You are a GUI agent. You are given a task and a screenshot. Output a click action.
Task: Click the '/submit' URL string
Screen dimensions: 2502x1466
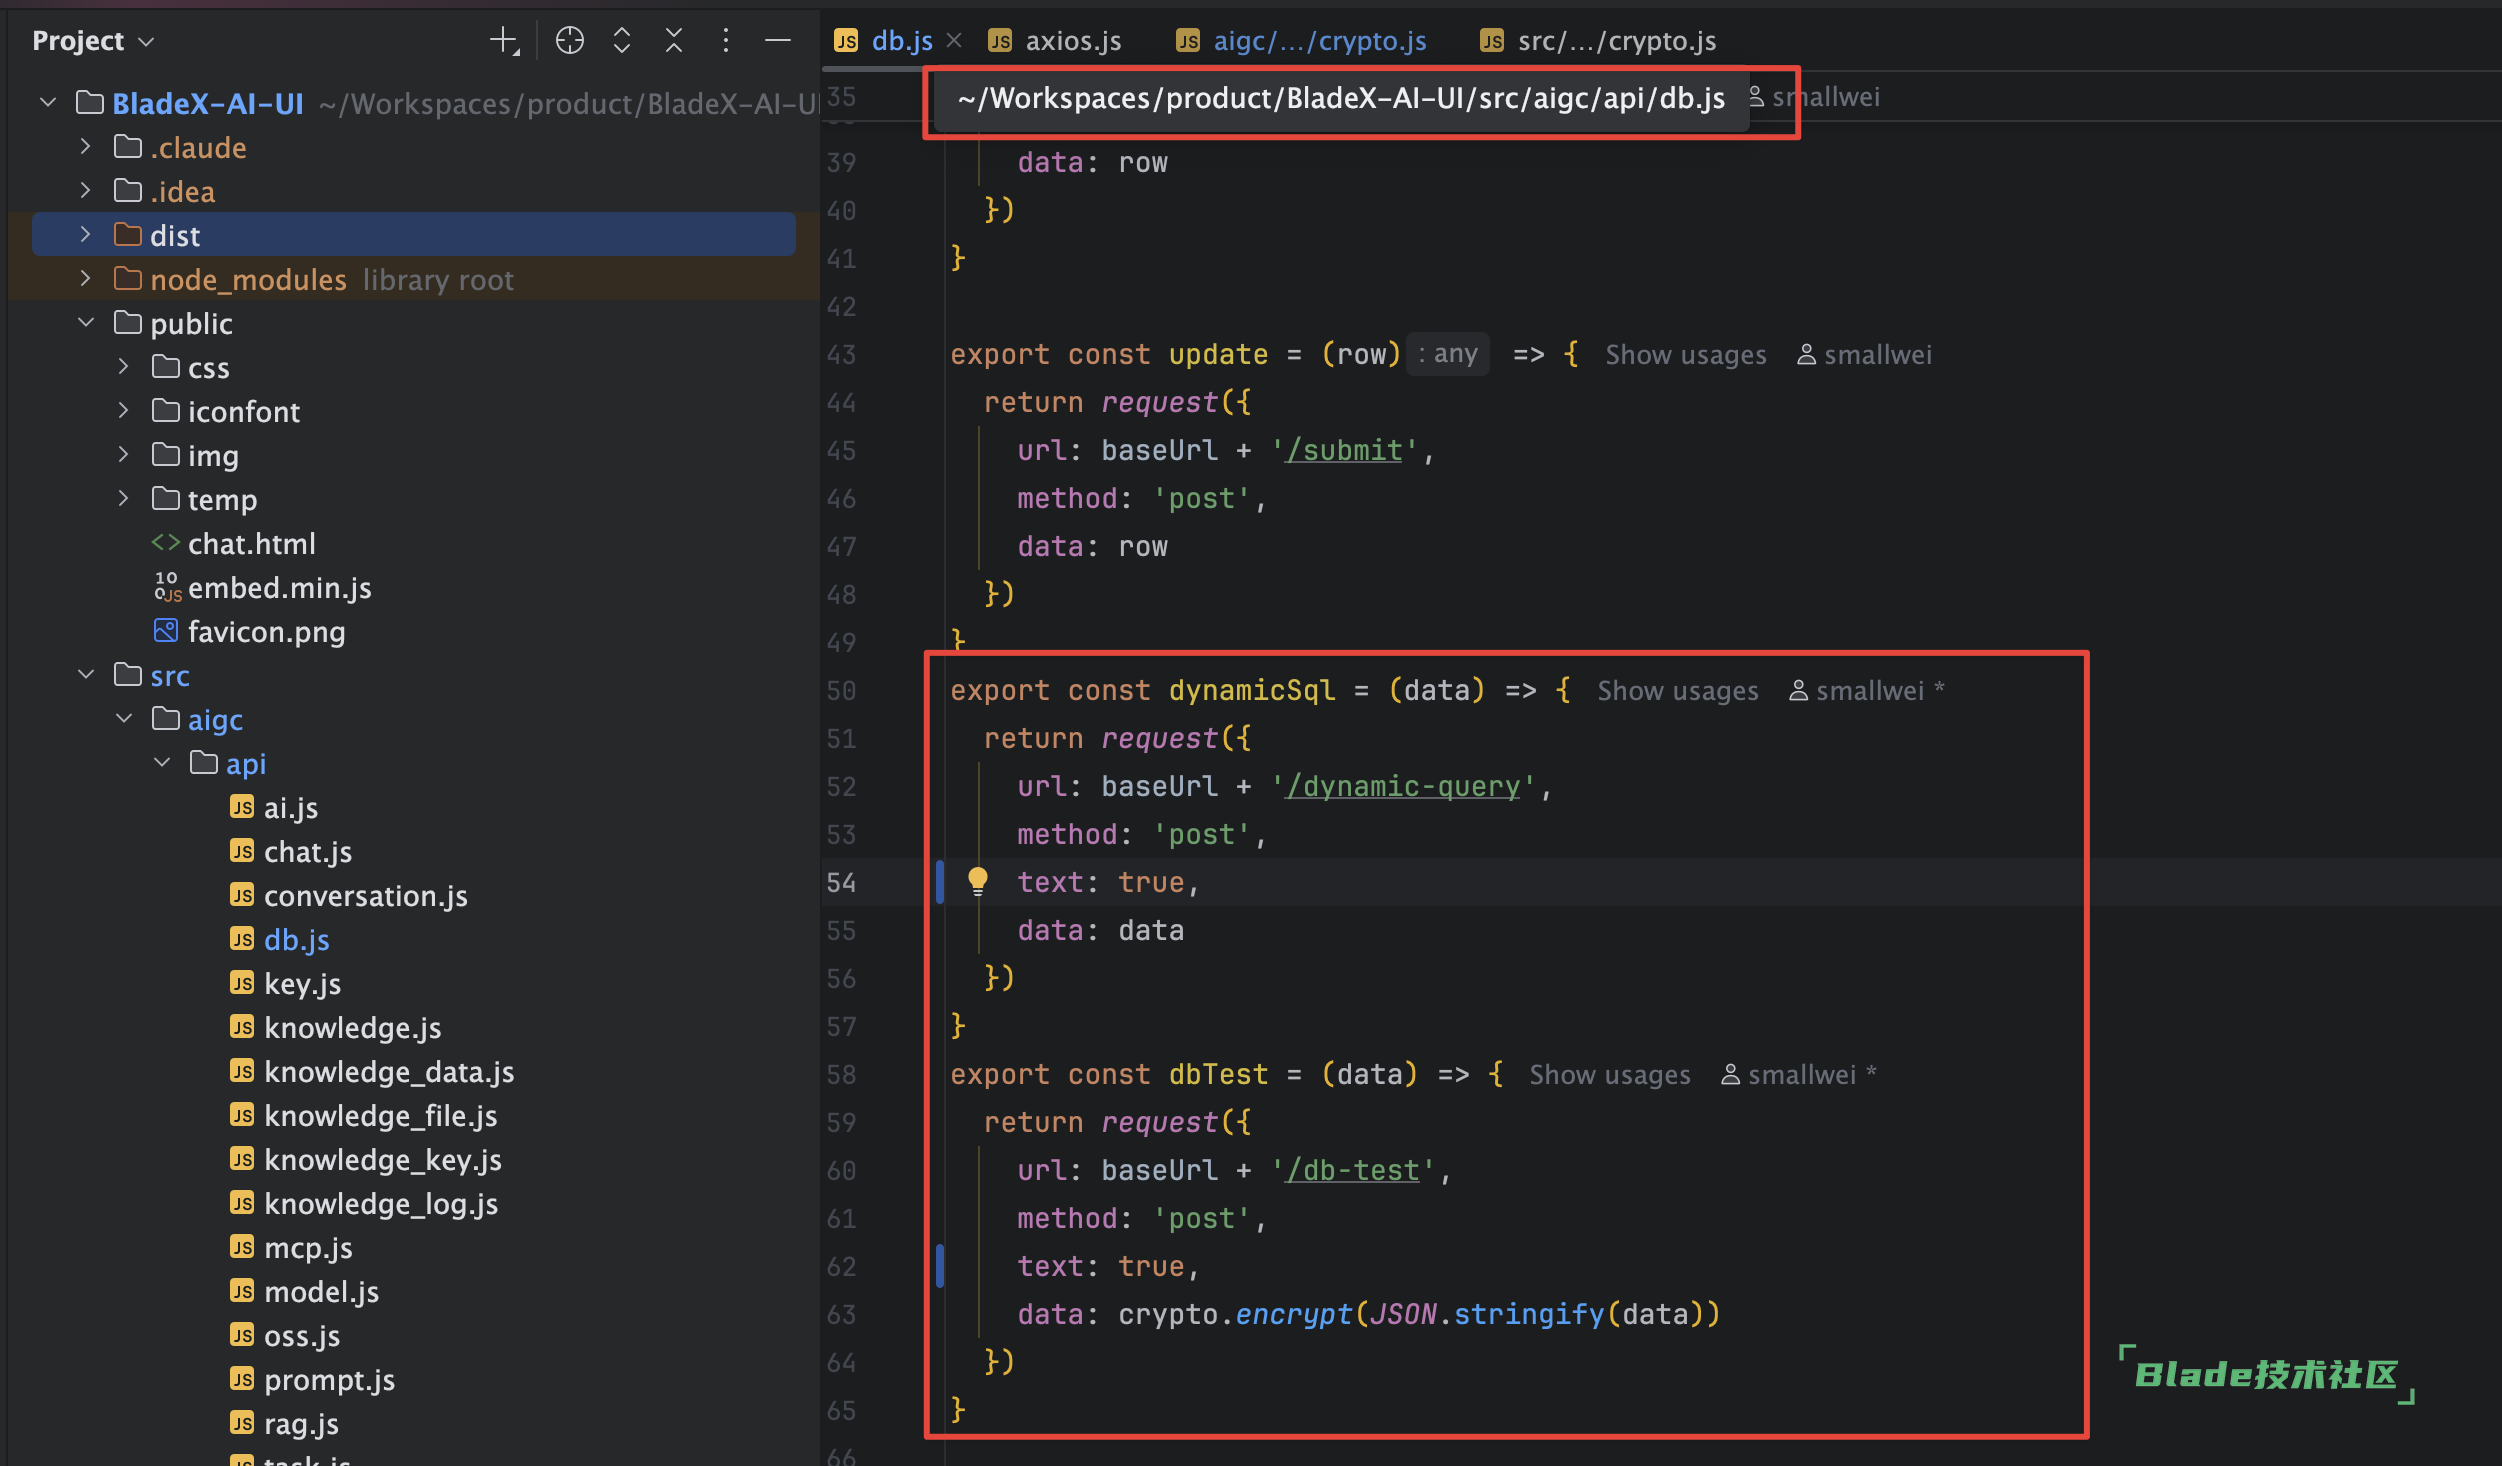[1344, 451]
